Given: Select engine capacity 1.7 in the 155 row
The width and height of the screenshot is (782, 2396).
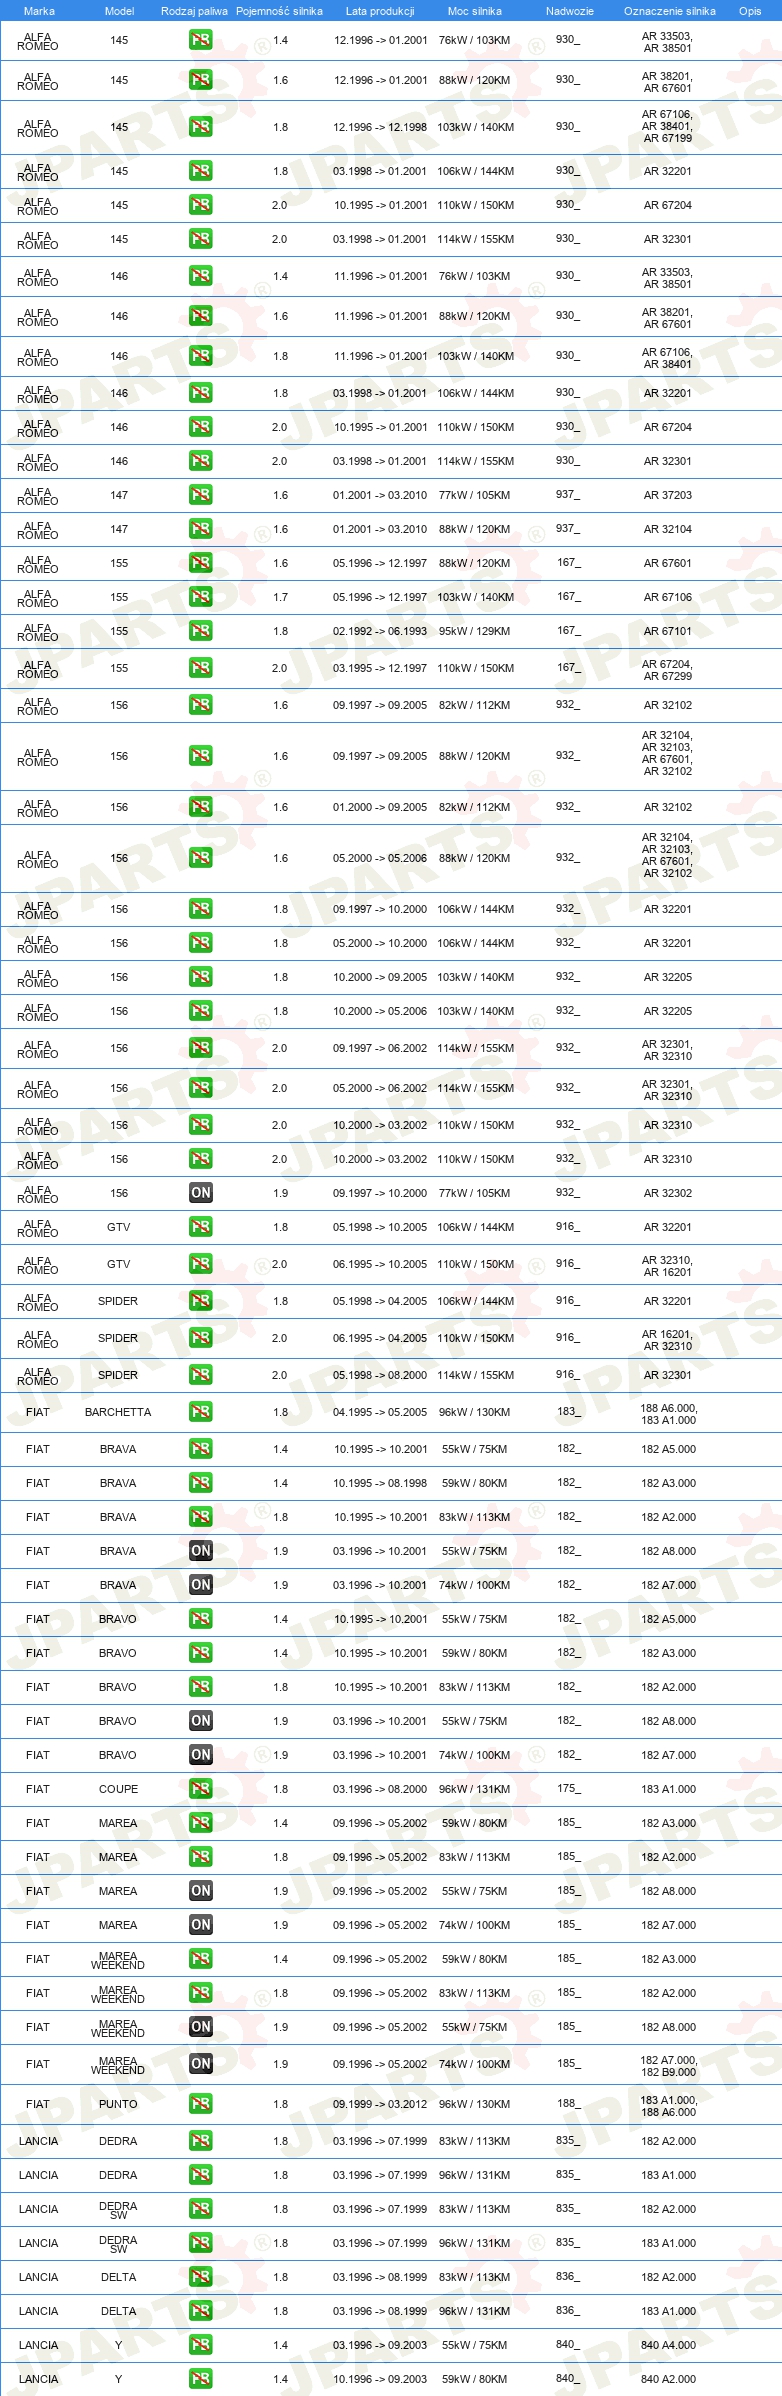Looking at the screenshot, I should tap(280, 597).
